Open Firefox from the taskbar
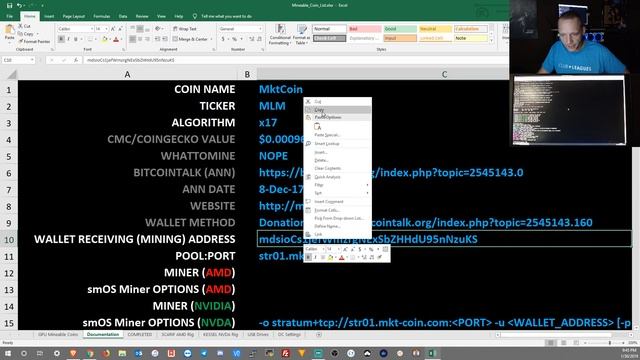640x360 pixels. [x=106, y=353]
